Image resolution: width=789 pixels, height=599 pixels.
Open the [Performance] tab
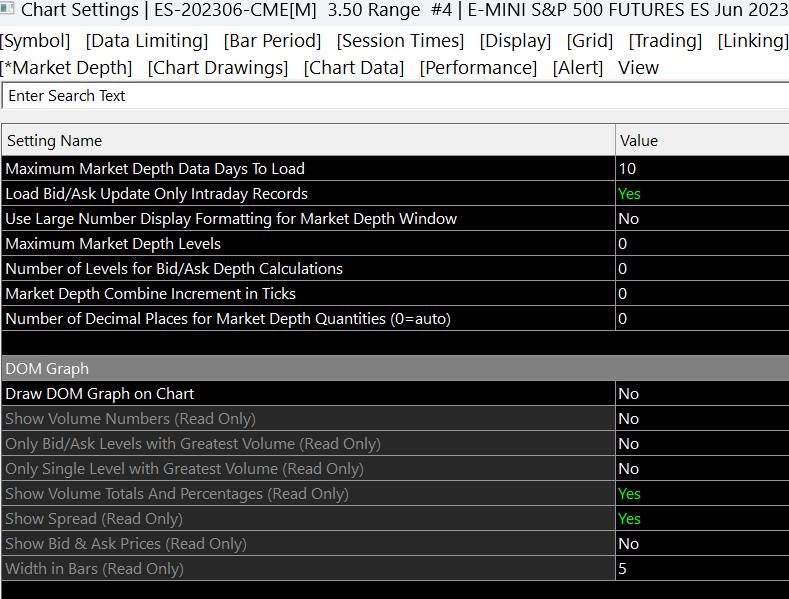pyautogui.click(x=478, y=68)
